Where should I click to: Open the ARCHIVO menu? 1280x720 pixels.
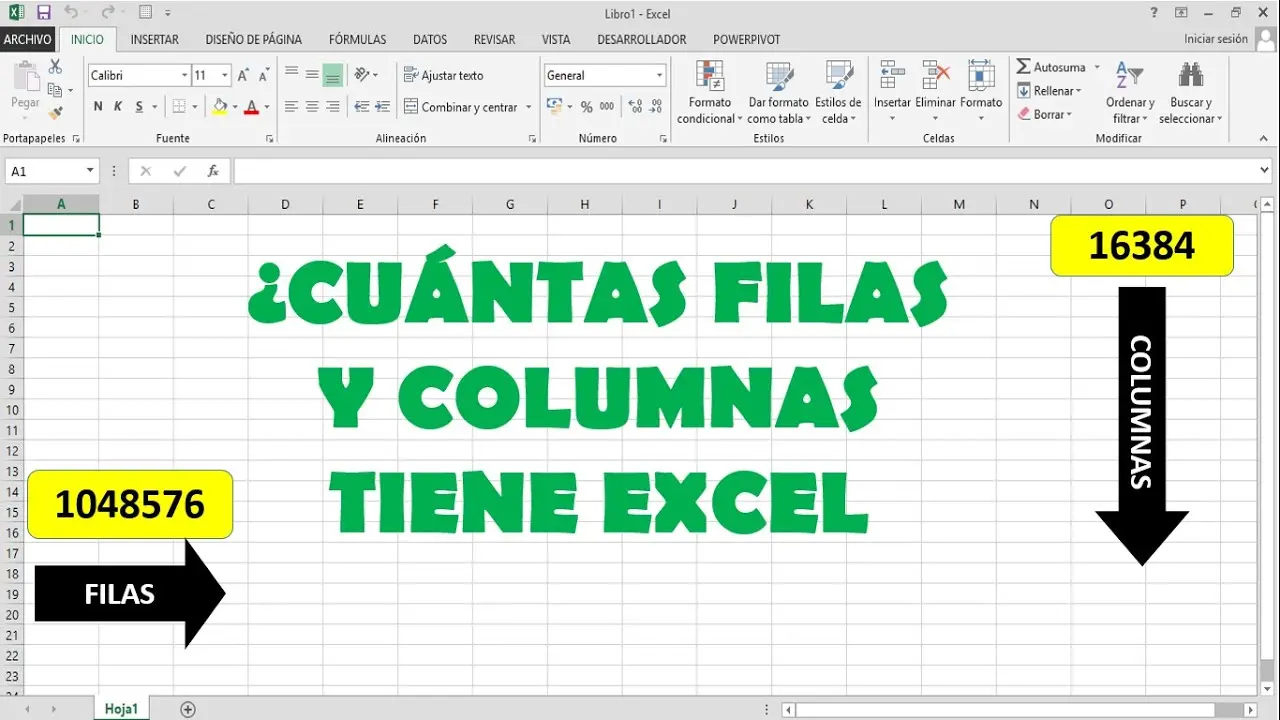point(28,40)
